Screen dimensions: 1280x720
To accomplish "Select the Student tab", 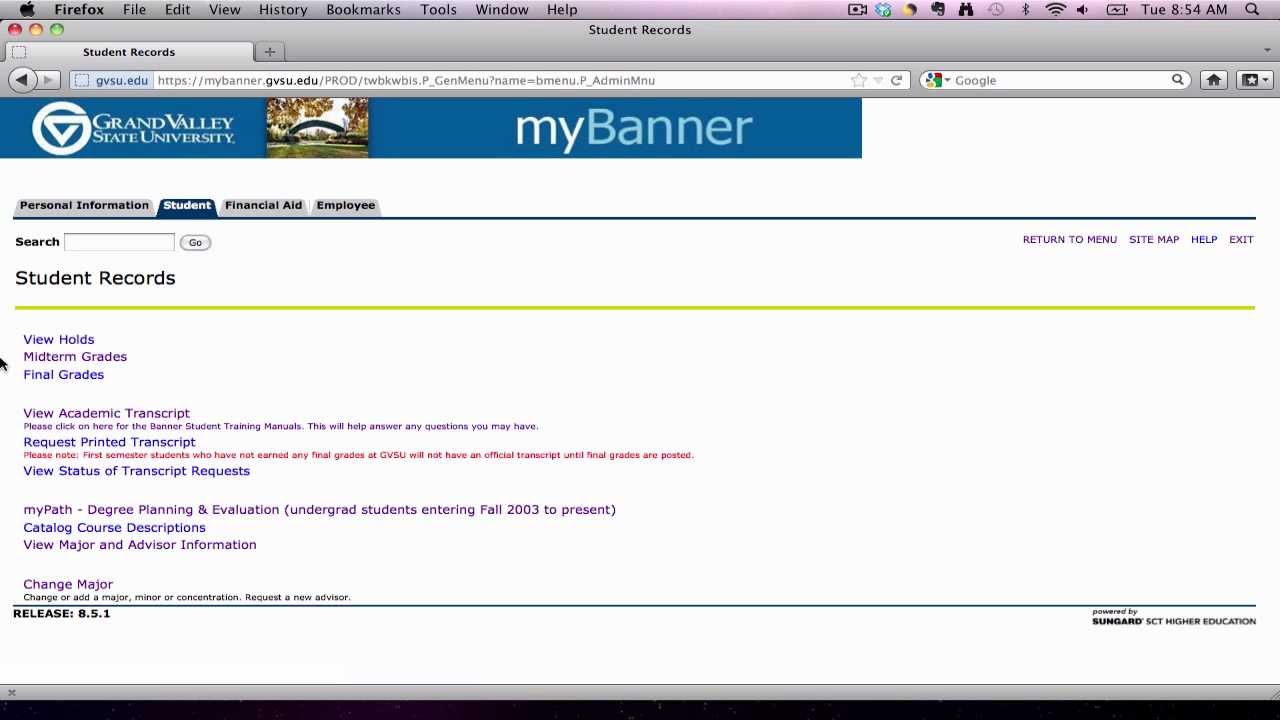I will [x=187, y=205].
